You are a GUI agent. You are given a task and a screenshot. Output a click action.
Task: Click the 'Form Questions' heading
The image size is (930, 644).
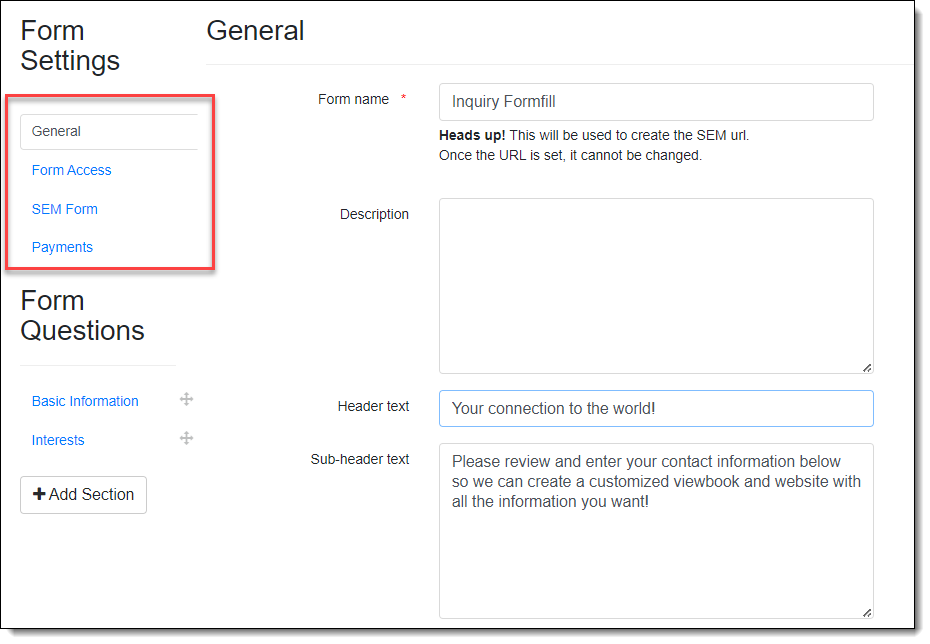tap(82, 316)
